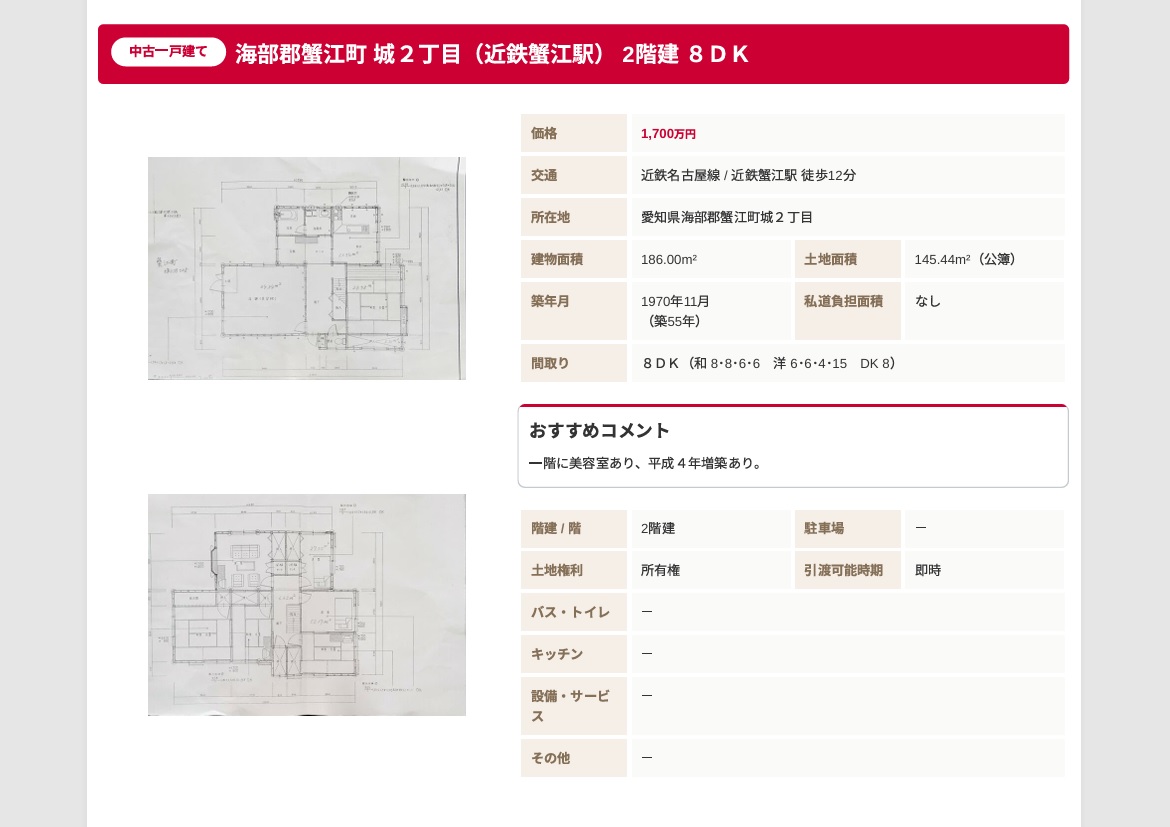Select the 建物面積 value 186.00m²
This screenshot has height=827, width=1170.
(x=669, y=259)
